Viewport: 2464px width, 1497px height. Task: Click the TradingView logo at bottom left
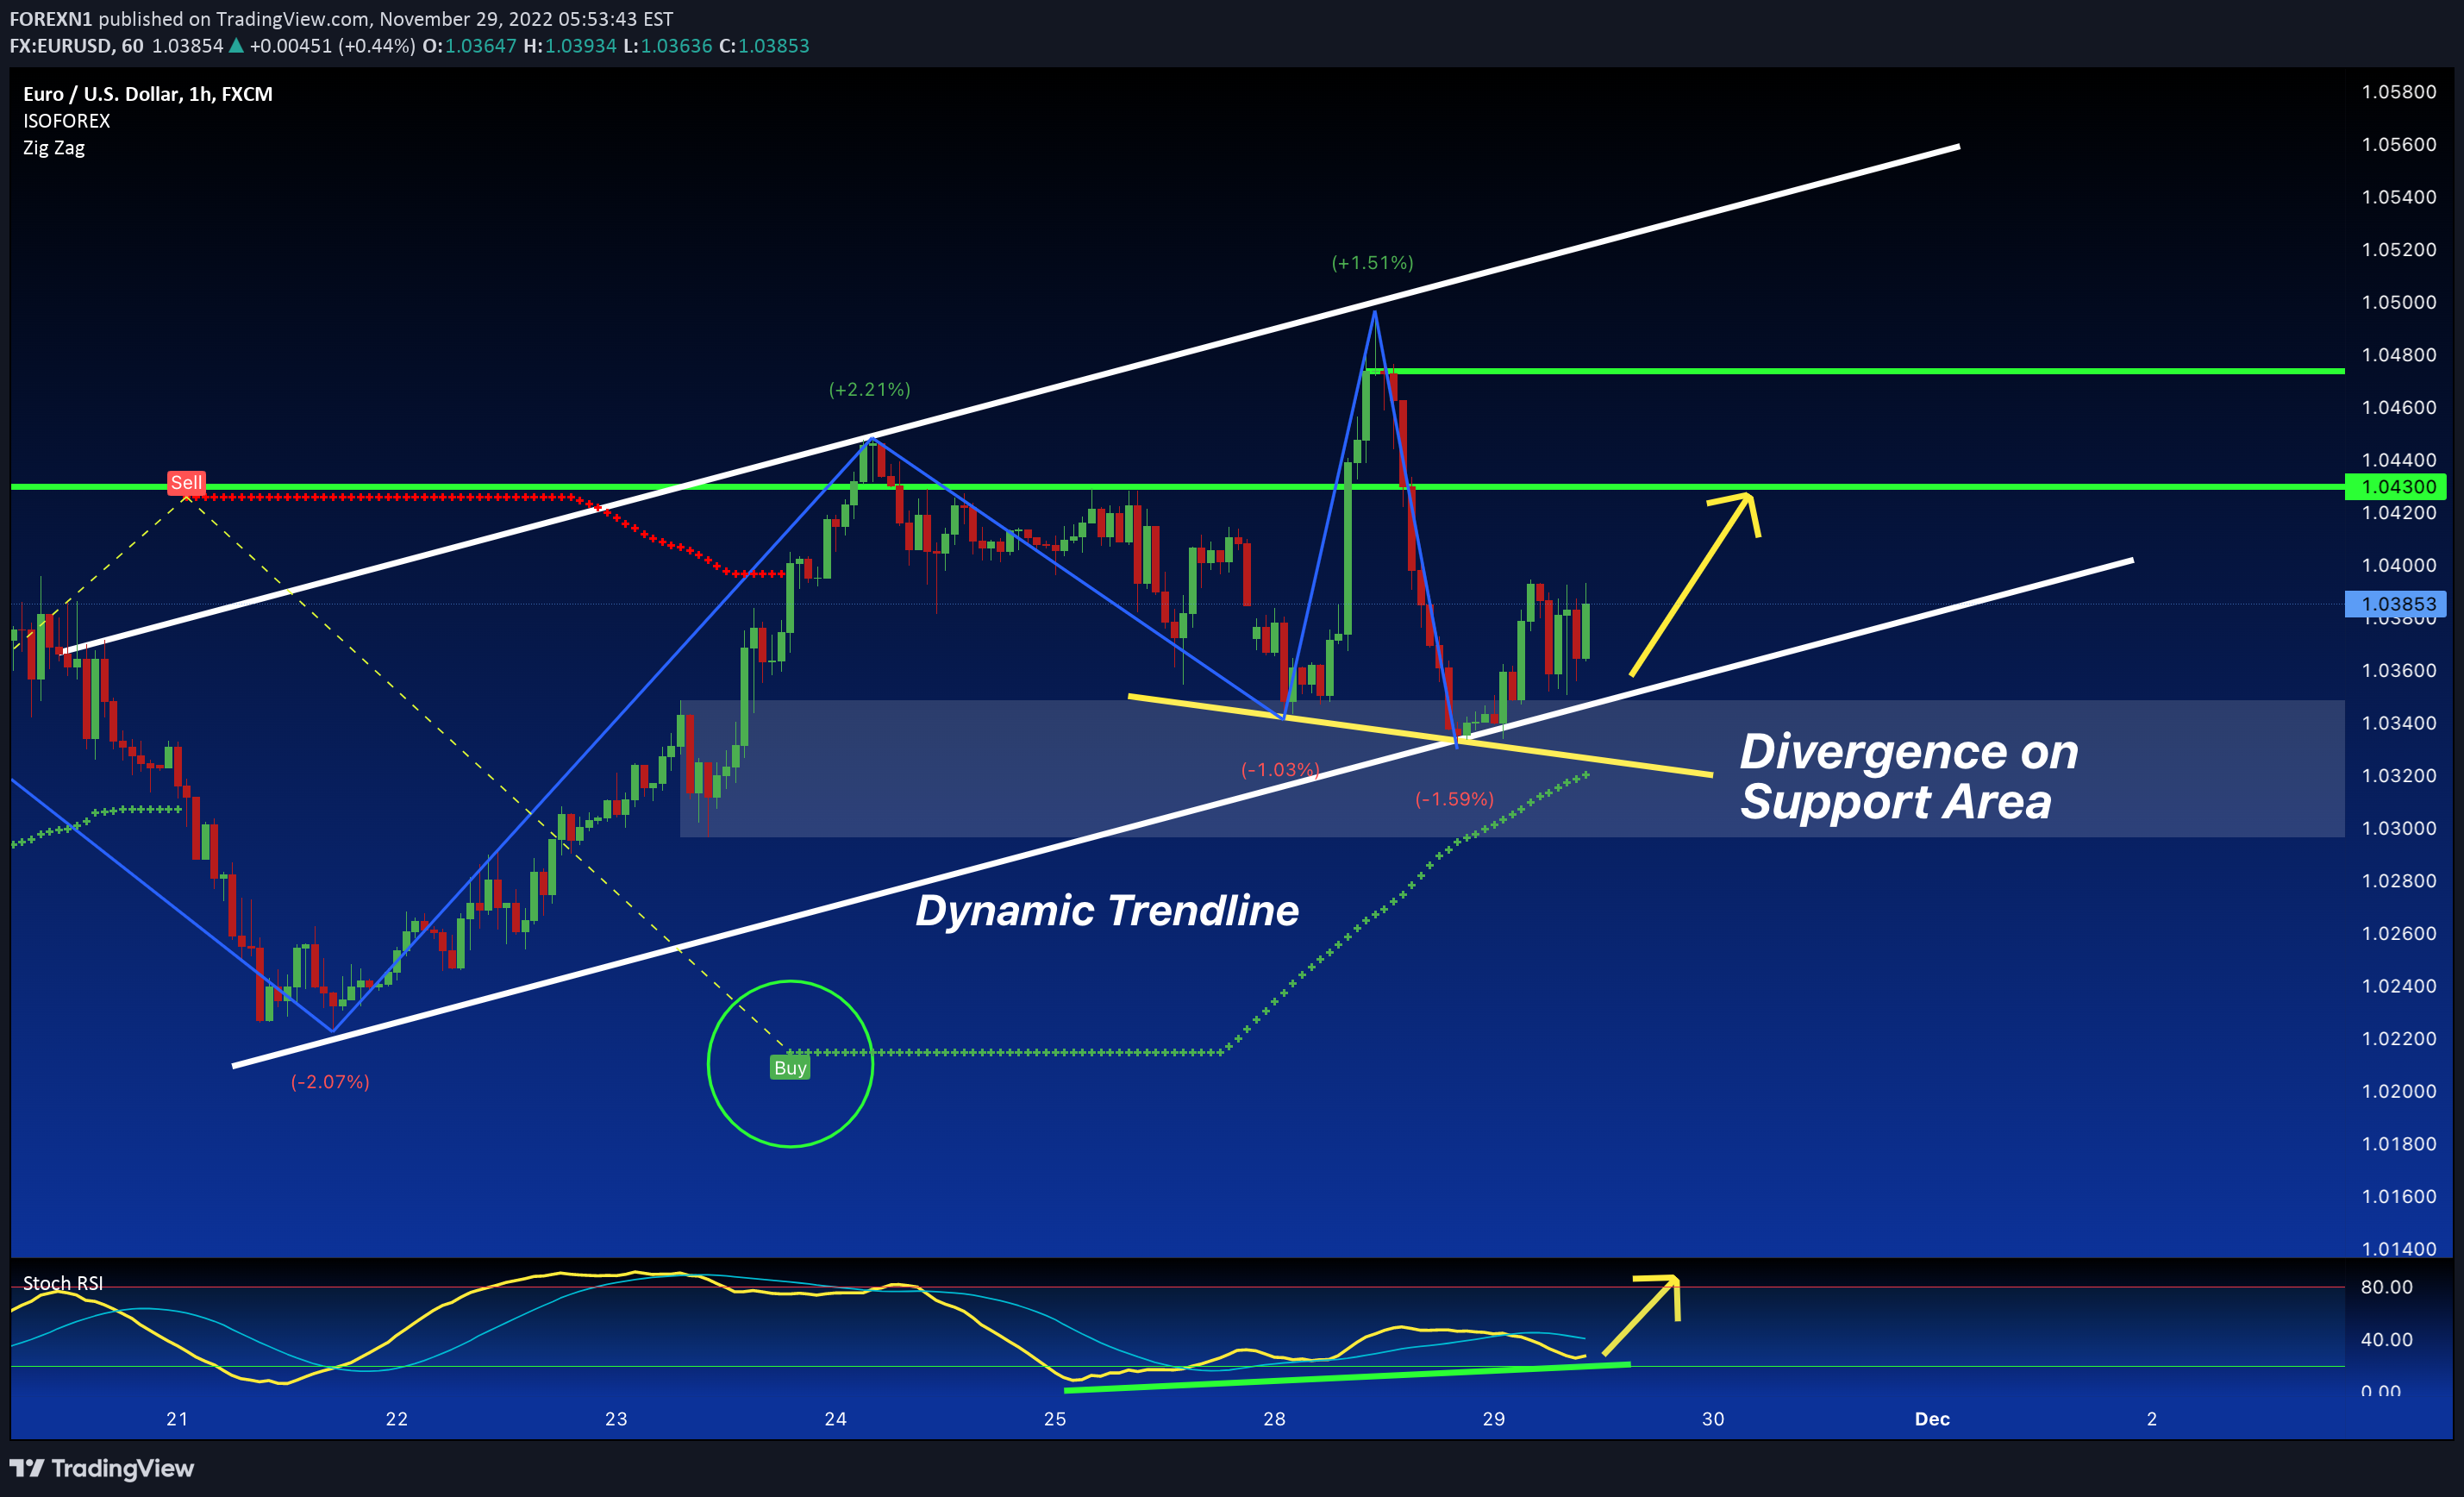tap(102, 1468)
